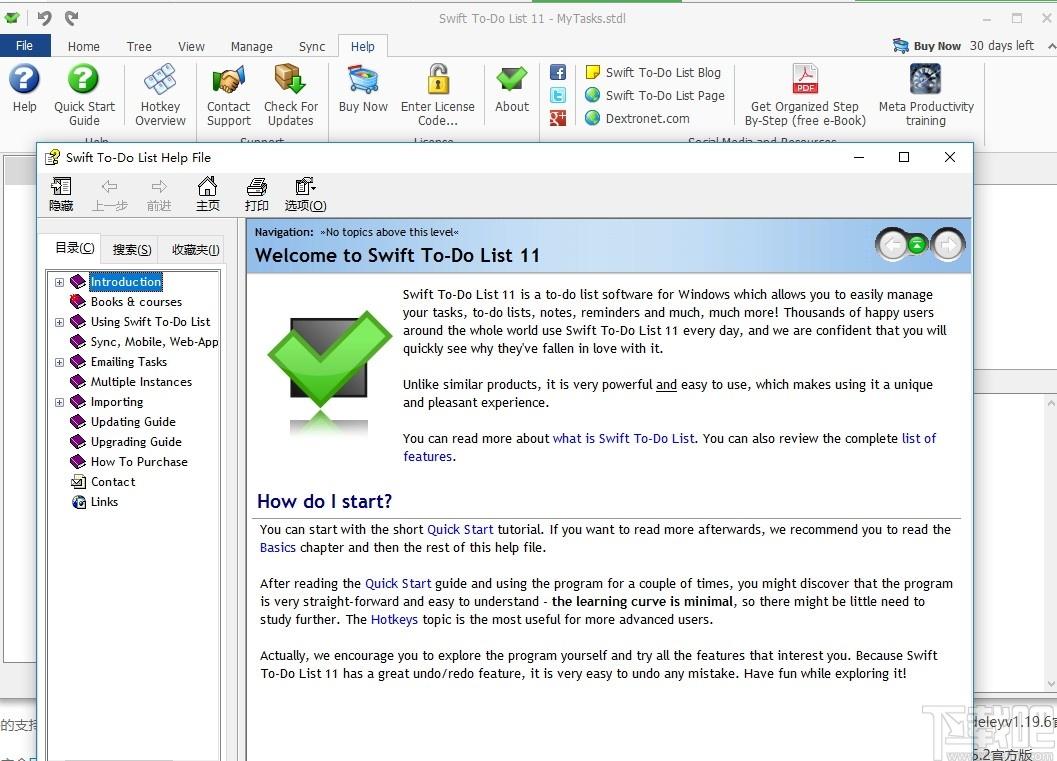Show the Hotkey Overview
The height and width of the screenshot is (761, 1057).
click(160, 95)
